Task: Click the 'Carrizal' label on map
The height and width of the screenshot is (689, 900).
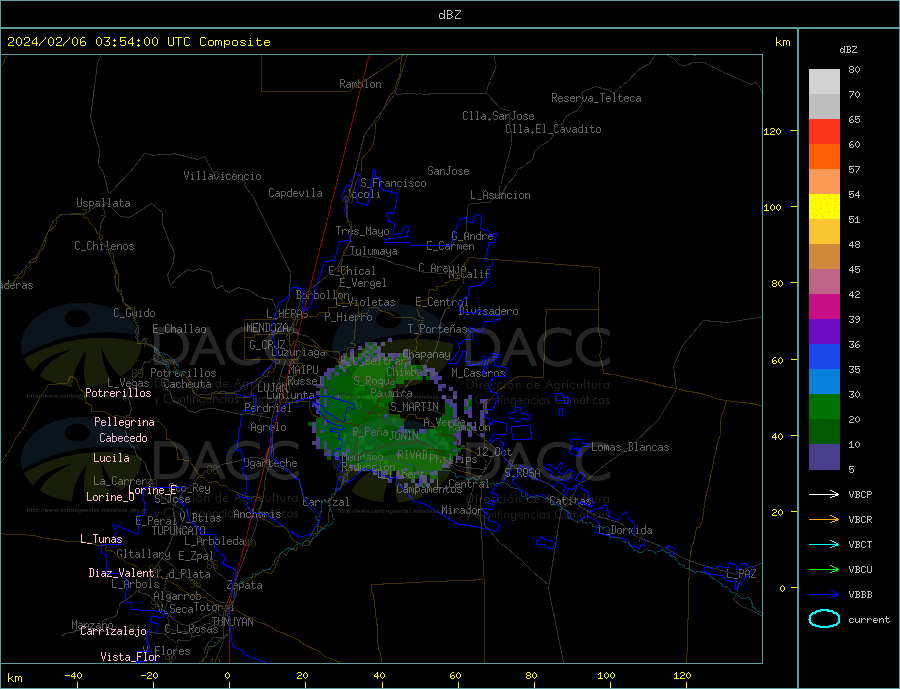Action: (326, 502)
